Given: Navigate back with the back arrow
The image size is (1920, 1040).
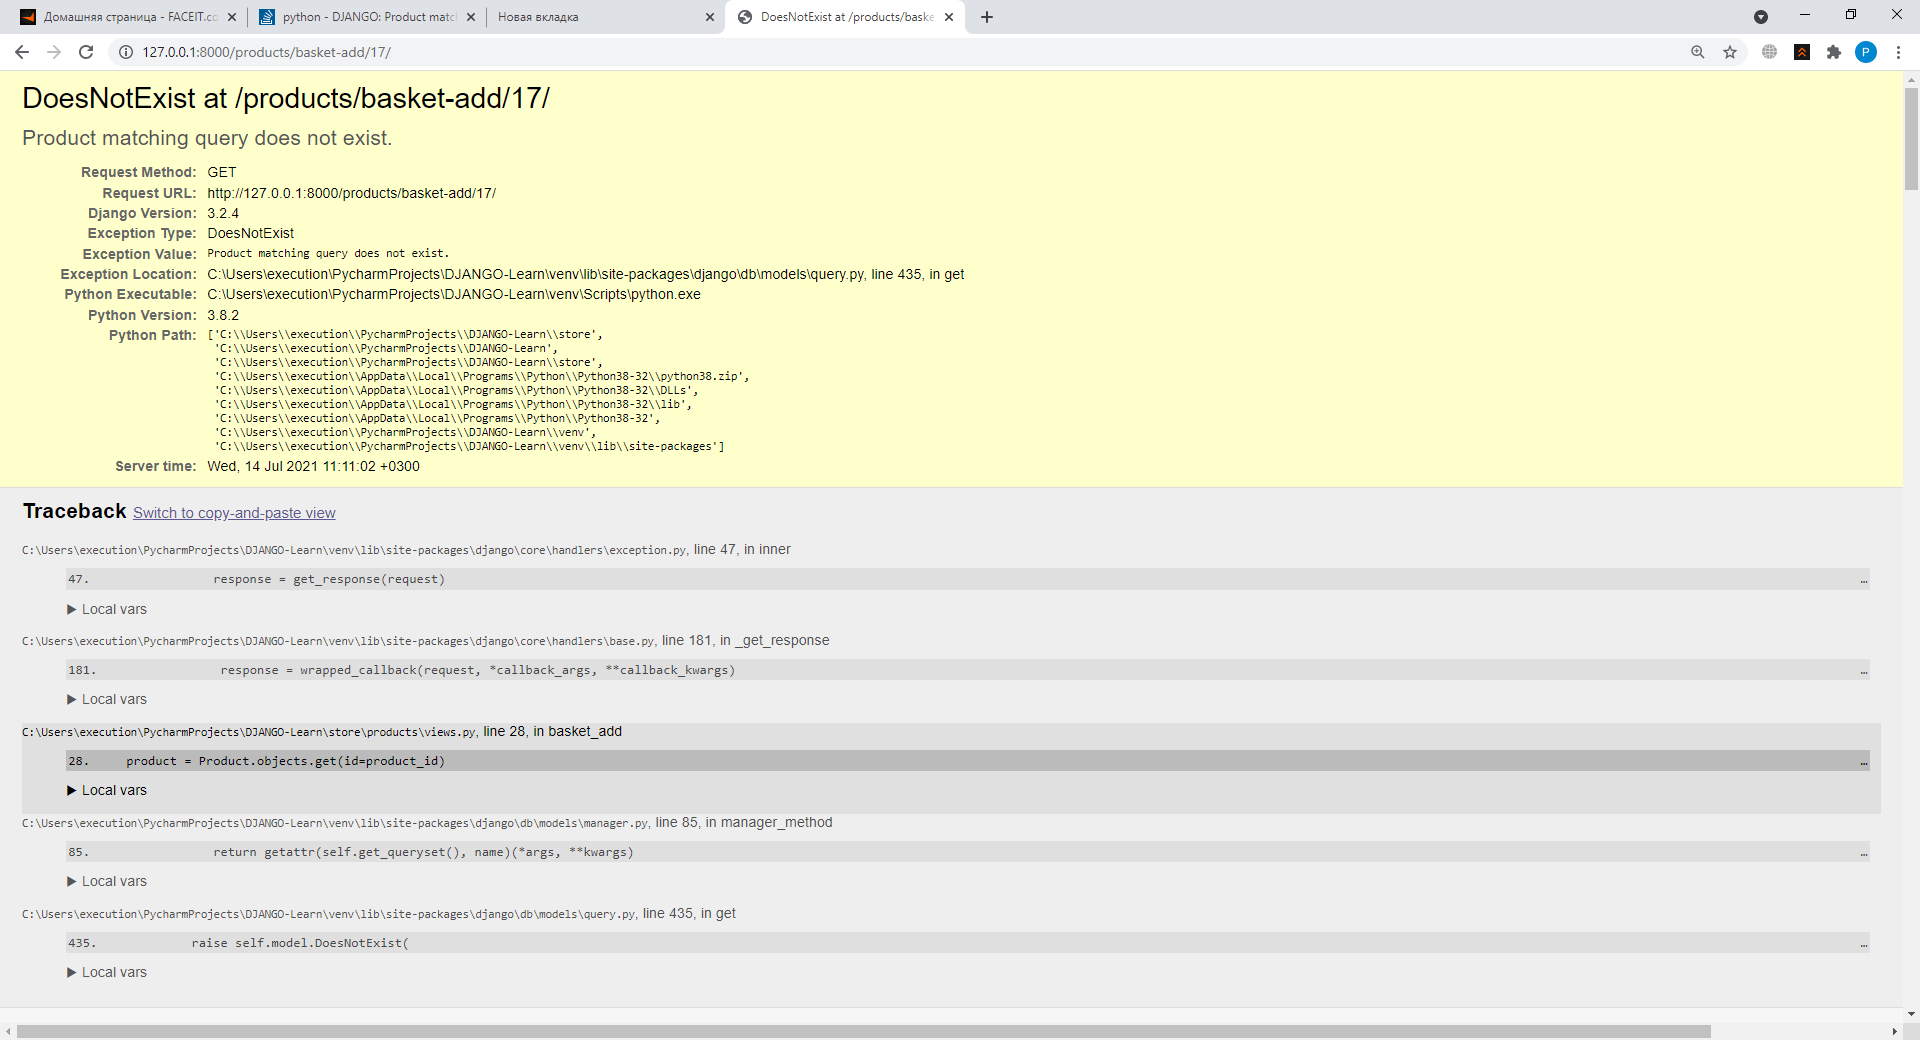Looking at the screenshot, I should click(x=21, y=51).
